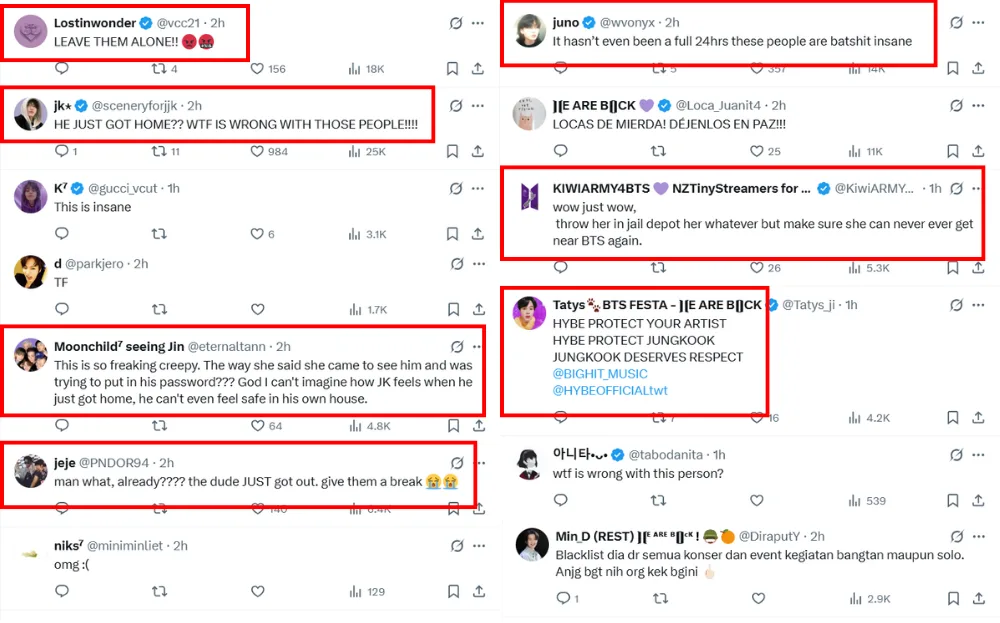Share the KIWIARMY4BTS tweet

pyautogui.click(x=978, y=268)
